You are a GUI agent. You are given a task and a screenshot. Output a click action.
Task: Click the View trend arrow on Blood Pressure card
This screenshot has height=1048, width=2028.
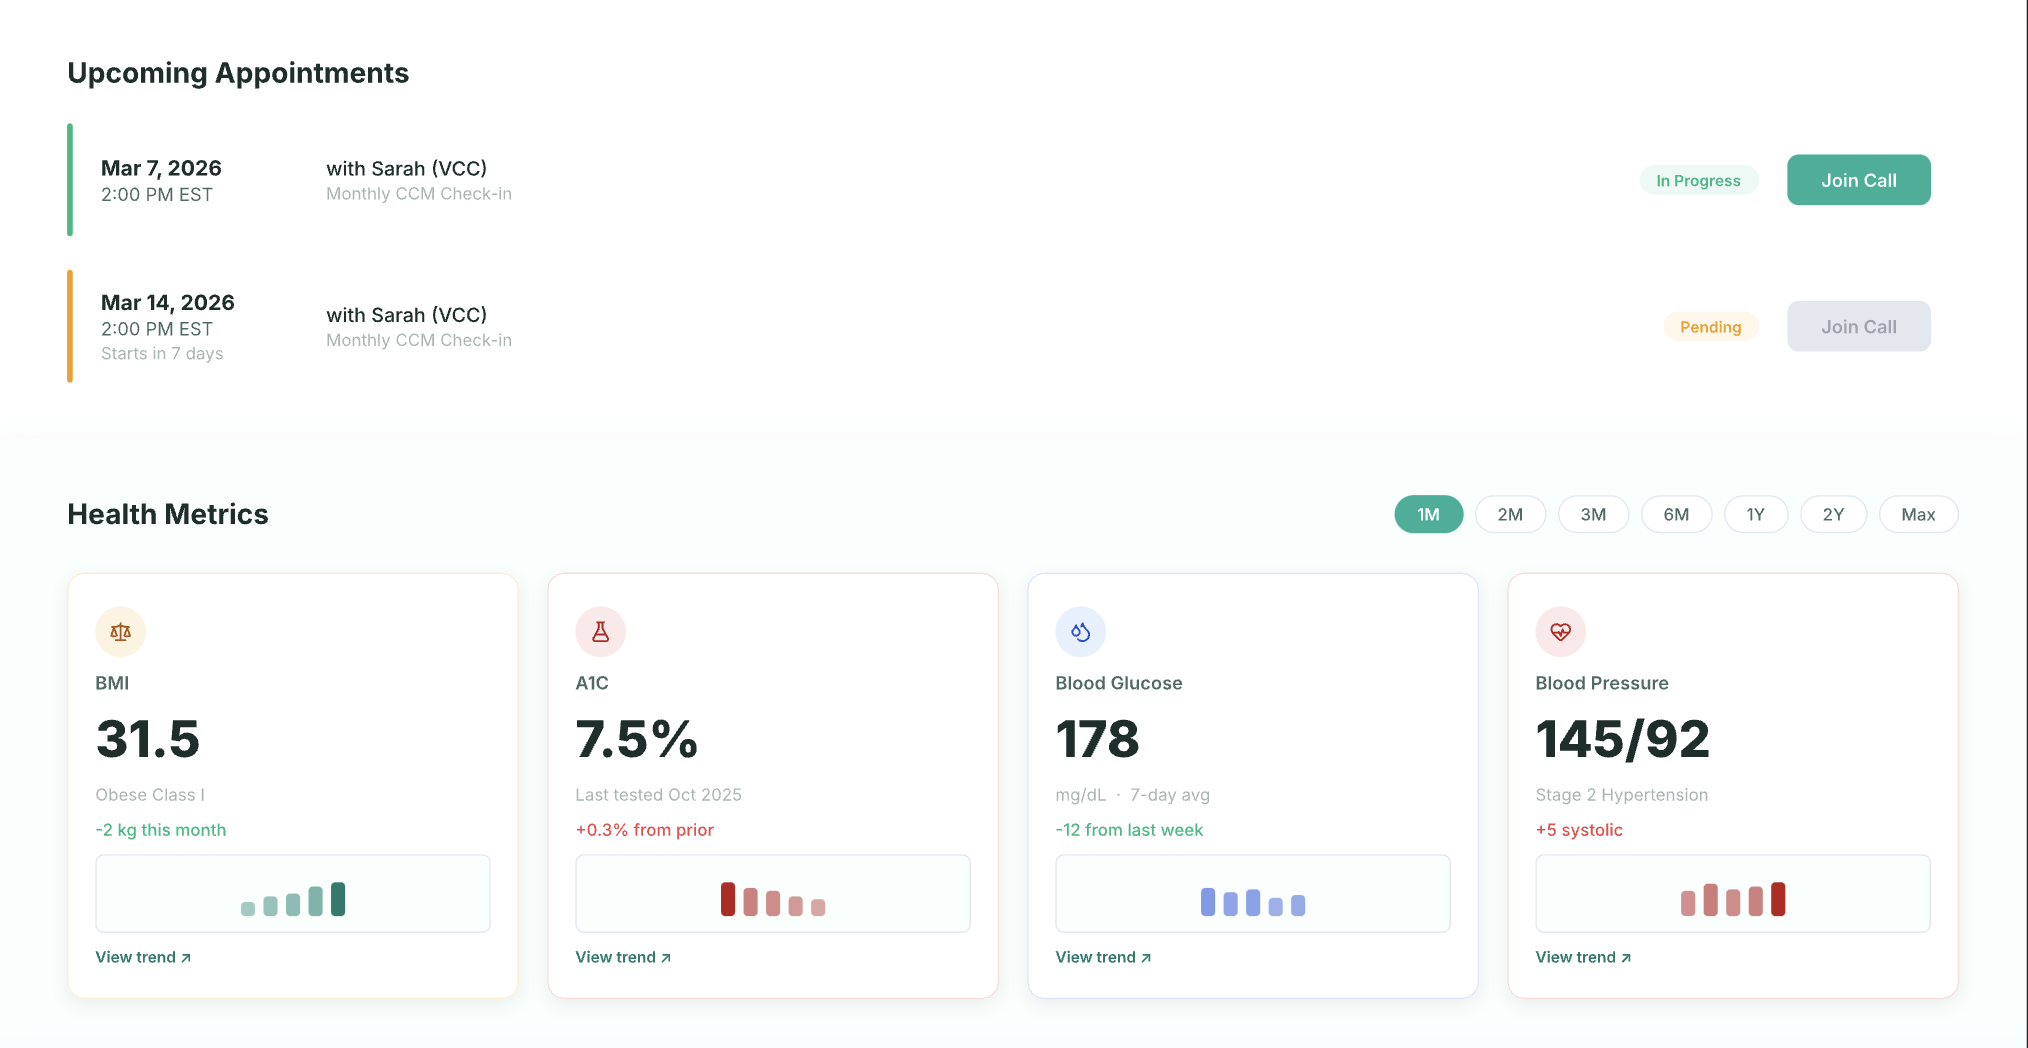tap(1626, 957)
